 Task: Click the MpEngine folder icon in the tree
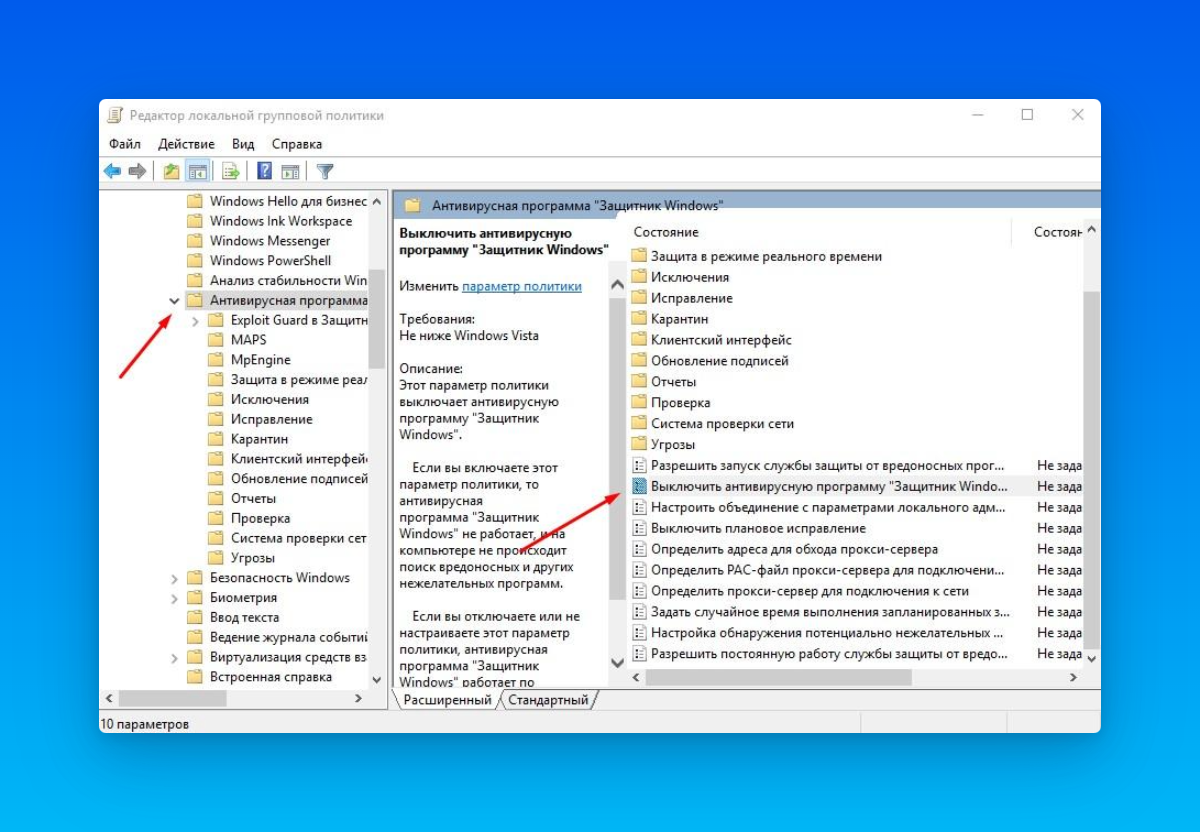pyautogui.click(x=215, y=360)
